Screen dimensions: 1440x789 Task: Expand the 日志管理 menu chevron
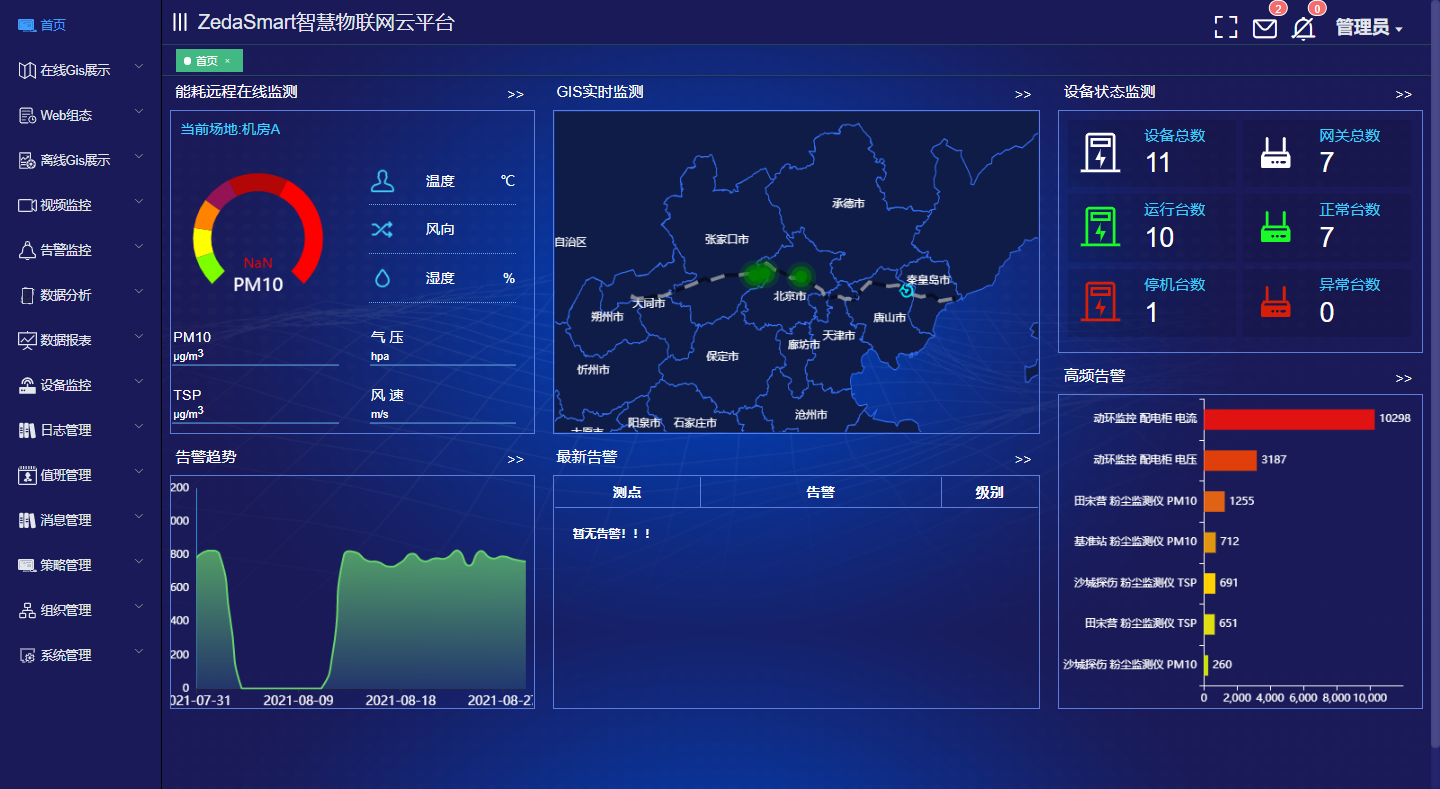[x=139, y=428]
